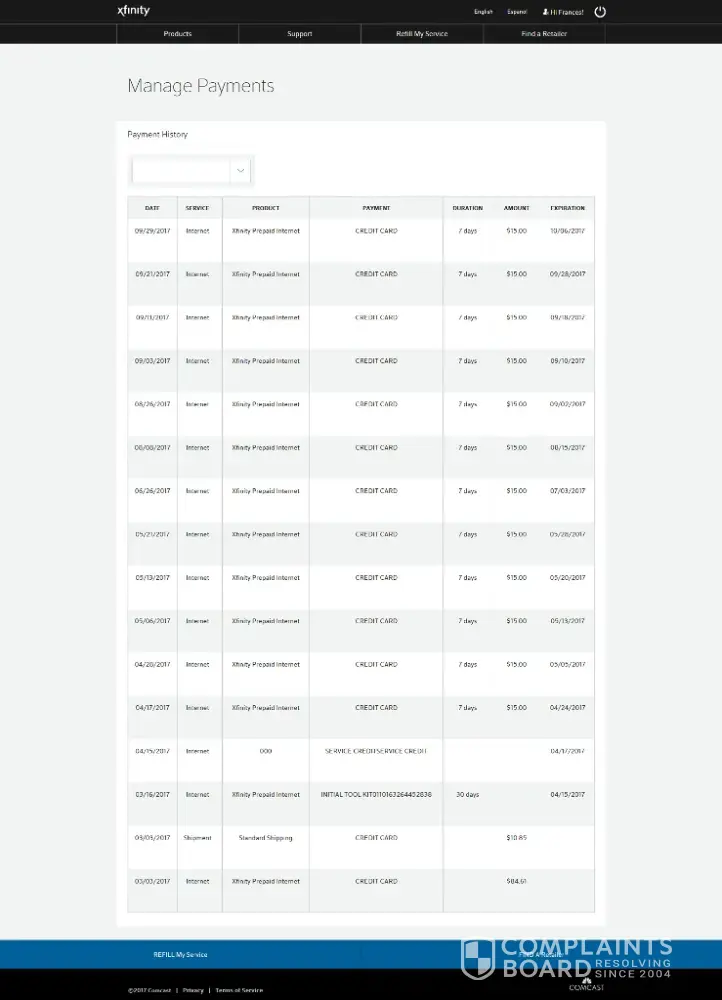Click the Standard Shipping entry row
The height and width of the screenshot is (1000, 722).
(x=265, y=838)
